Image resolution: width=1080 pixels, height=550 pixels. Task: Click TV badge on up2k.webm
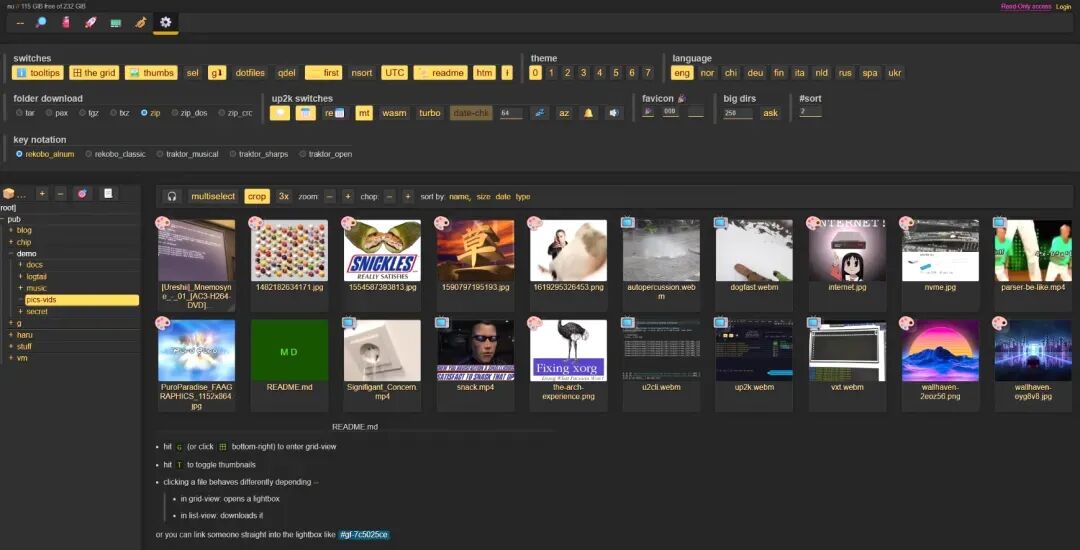[720, 322]
